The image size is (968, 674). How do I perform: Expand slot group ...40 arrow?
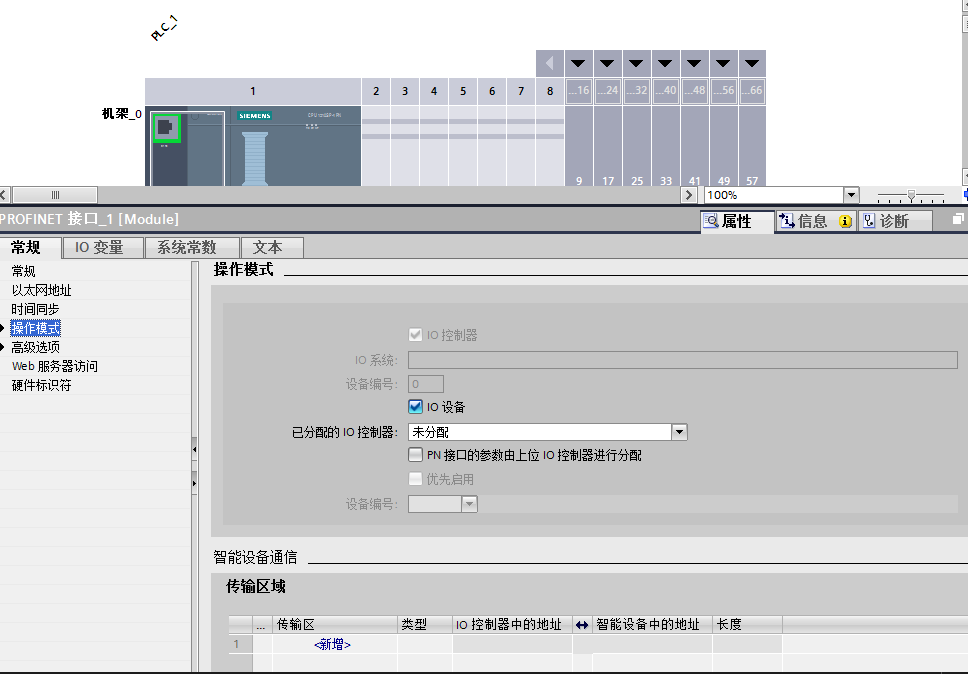[x=666, y=63]
